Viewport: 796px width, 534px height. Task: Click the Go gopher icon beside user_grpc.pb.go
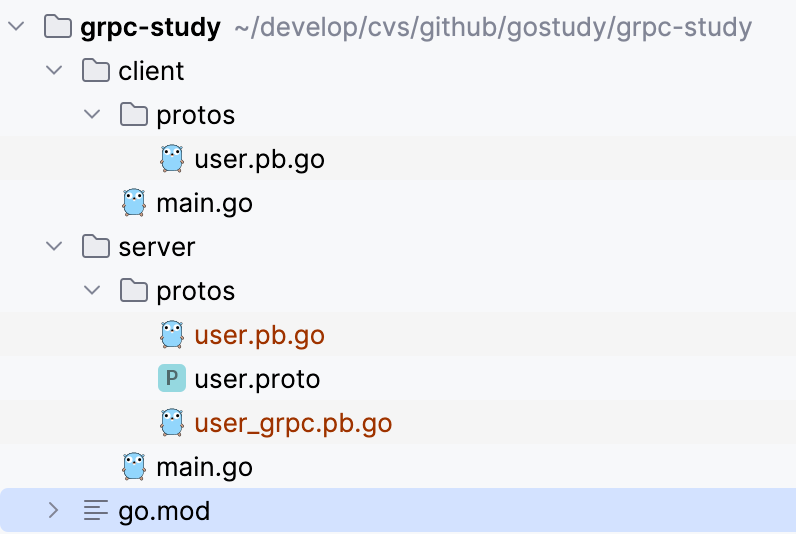point(172,423)
